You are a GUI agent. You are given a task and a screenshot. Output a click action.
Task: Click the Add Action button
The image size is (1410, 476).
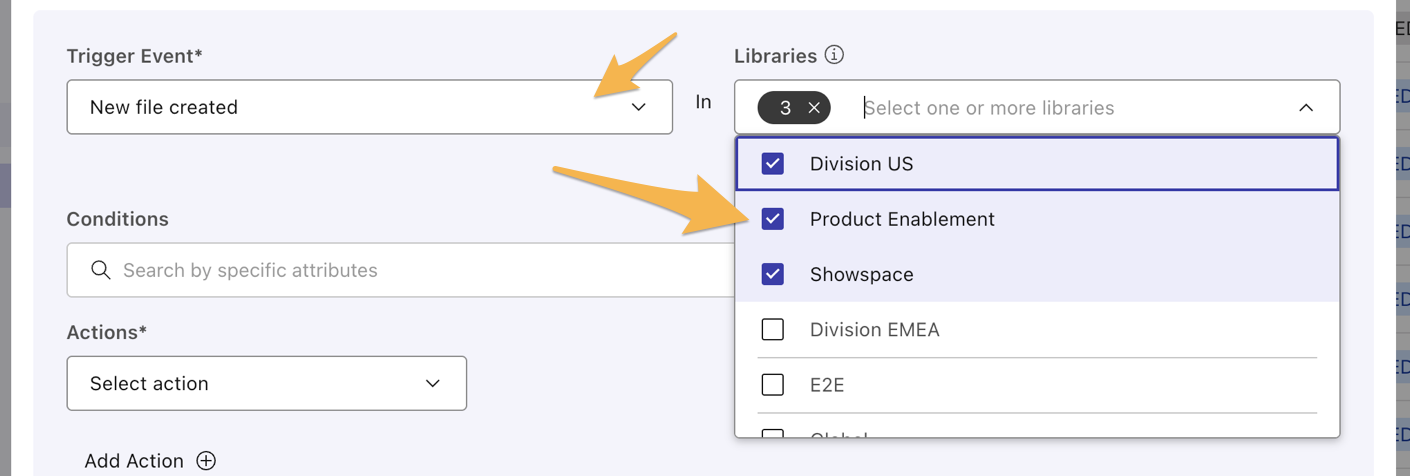point(150,461)
